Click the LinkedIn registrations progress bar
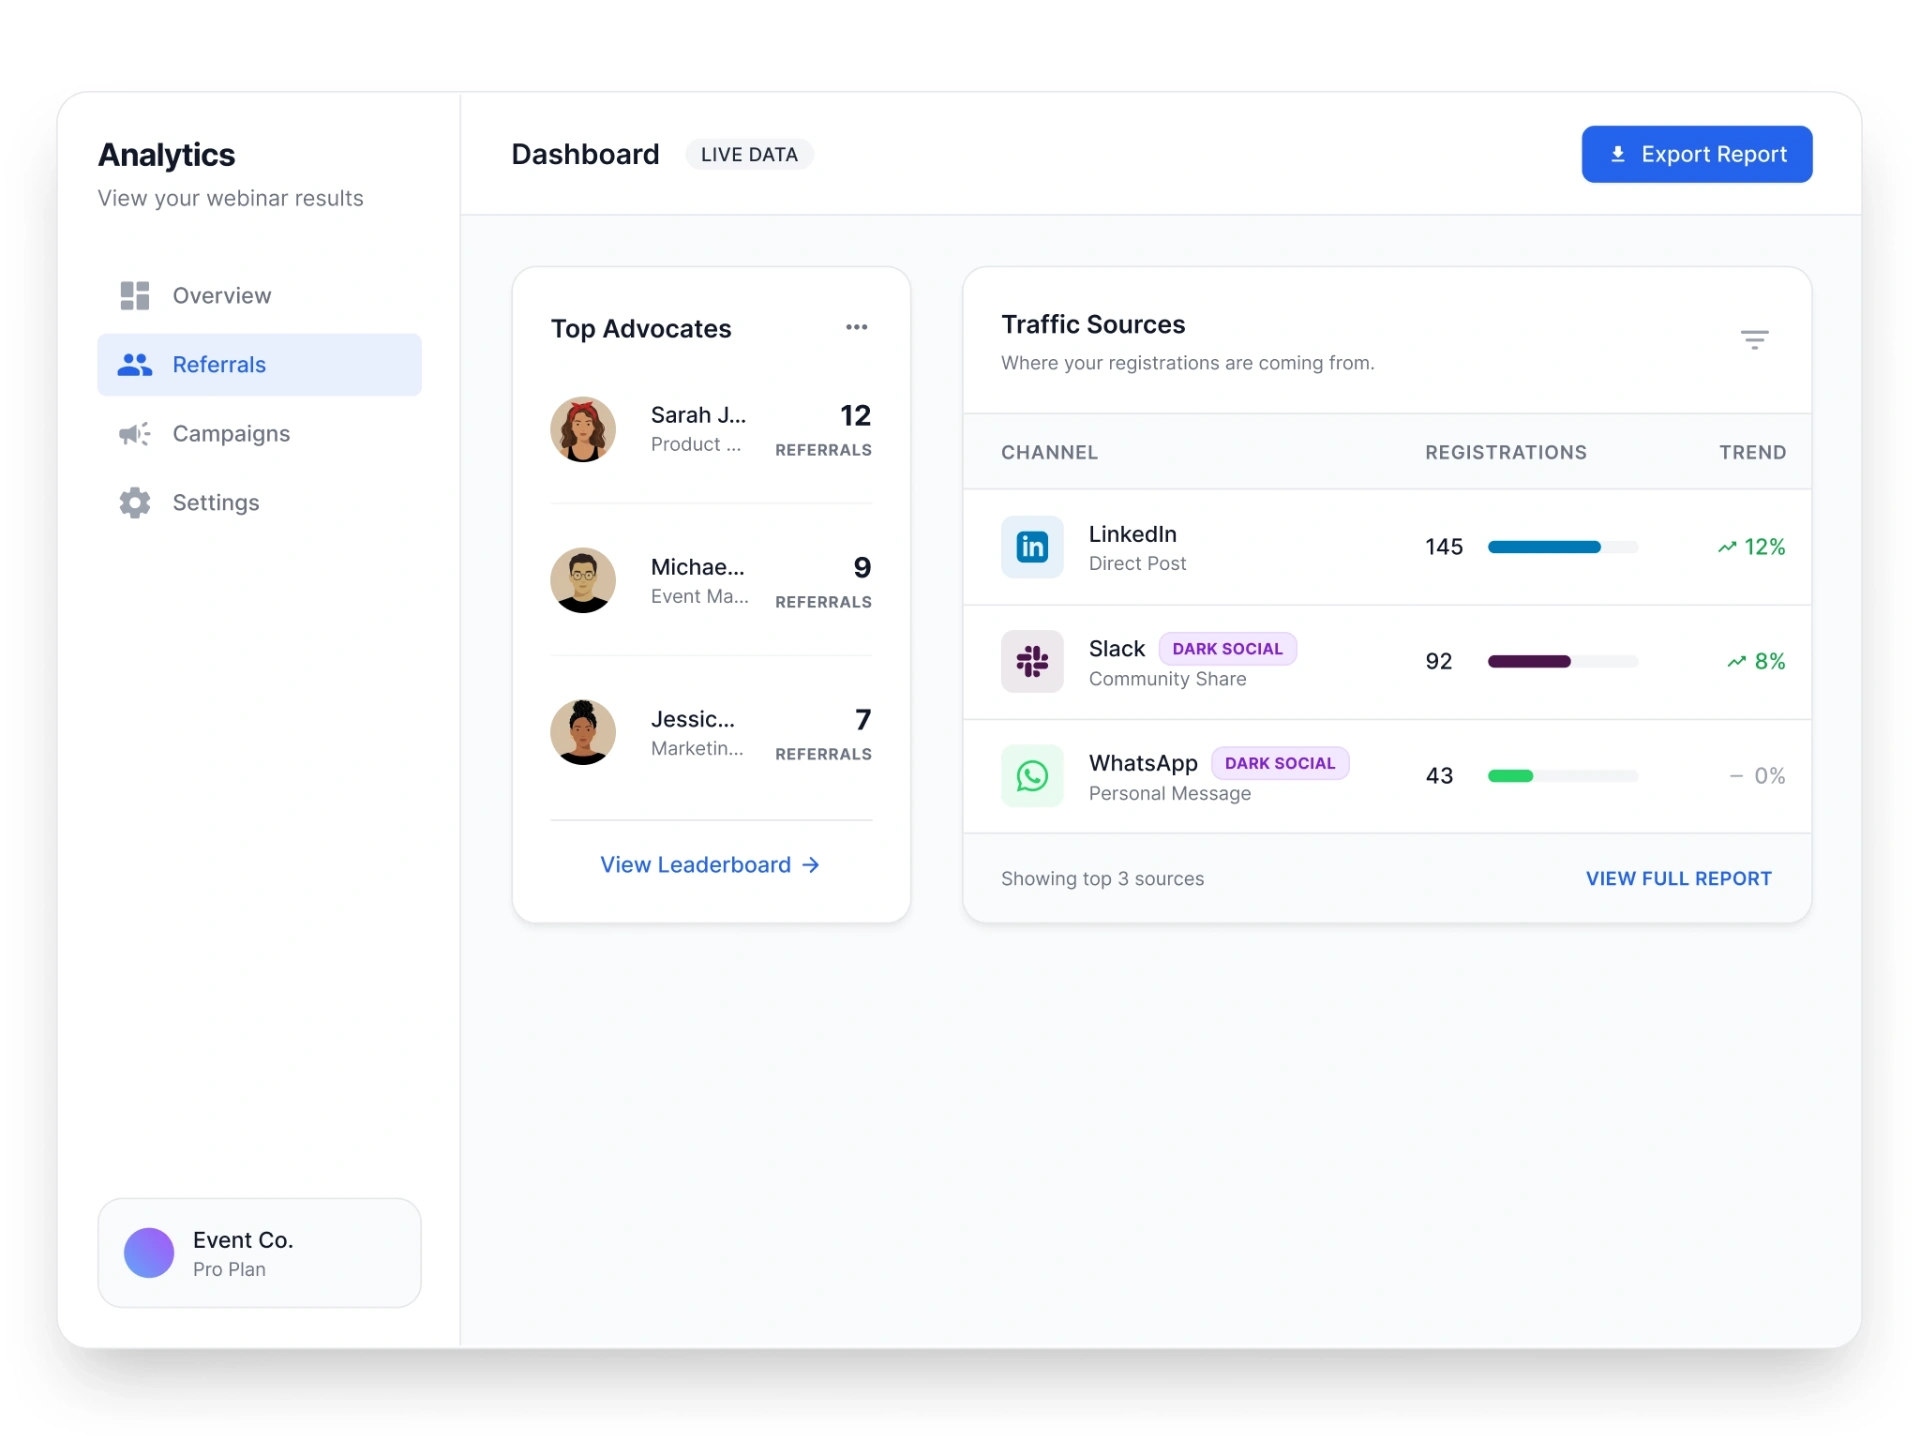1920x1440 pixels. 1562,547
